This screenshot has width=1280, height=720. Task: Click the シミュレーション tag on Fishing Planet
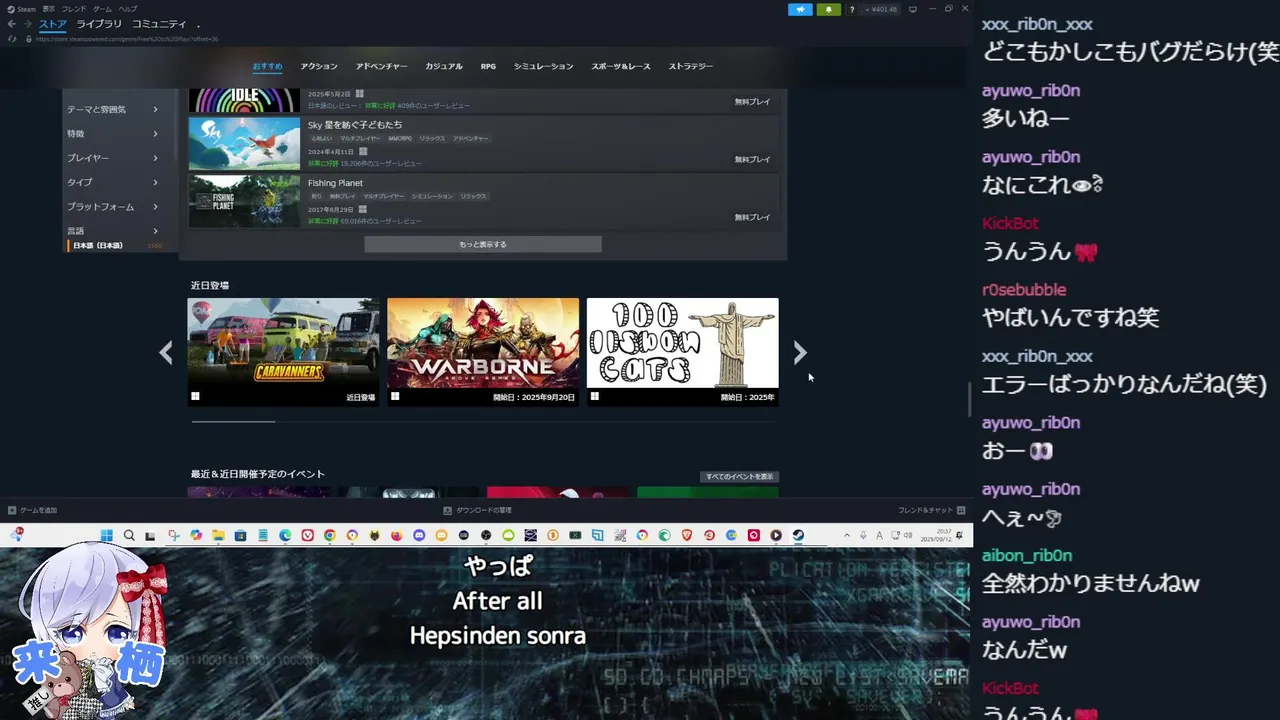[x=432, y=196]
